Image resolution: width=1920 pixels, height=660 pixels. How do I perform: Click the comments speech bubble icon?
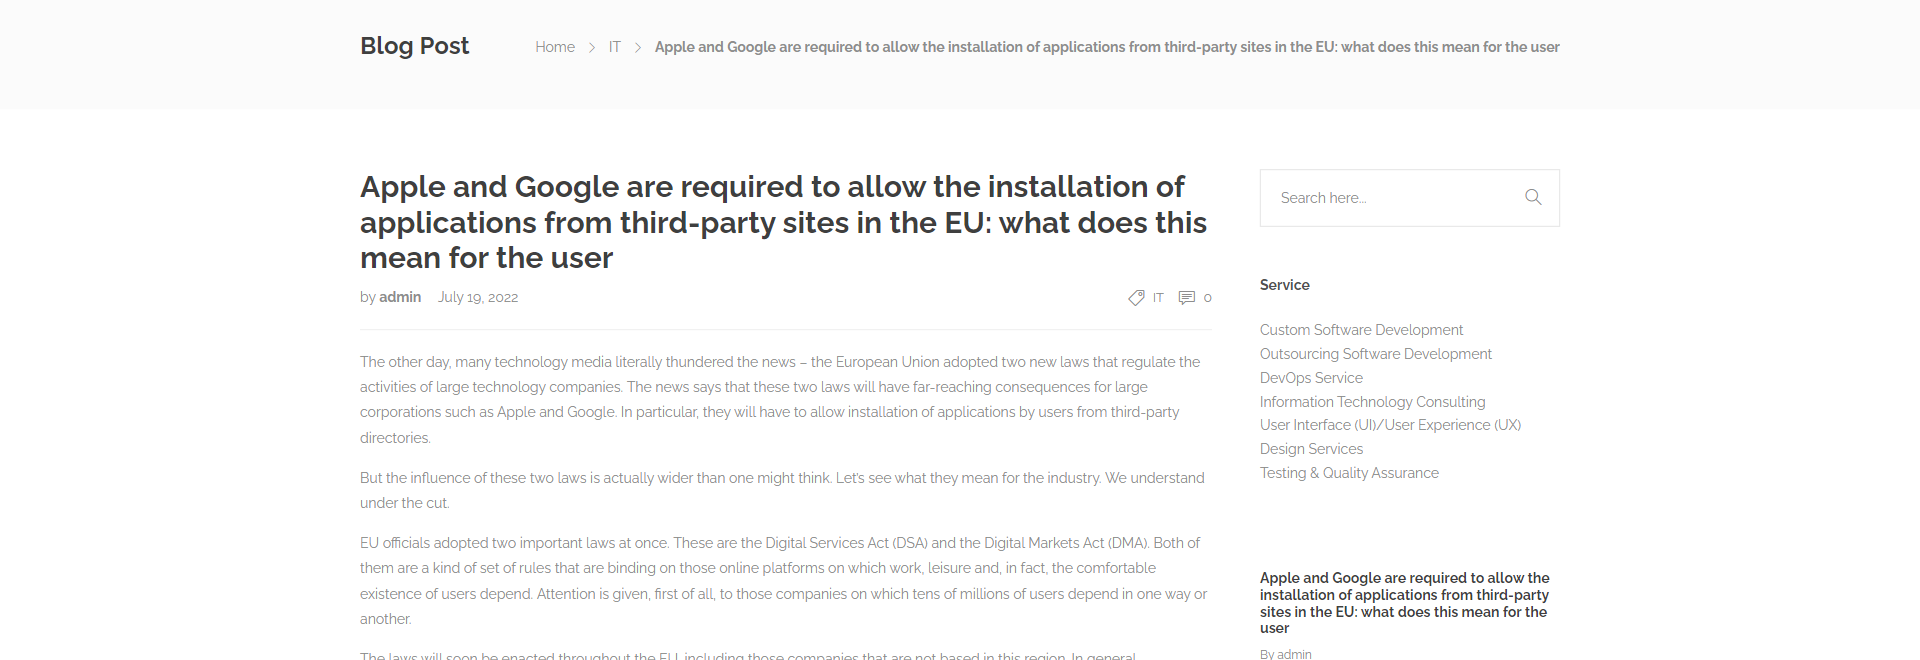point(1187,297)
